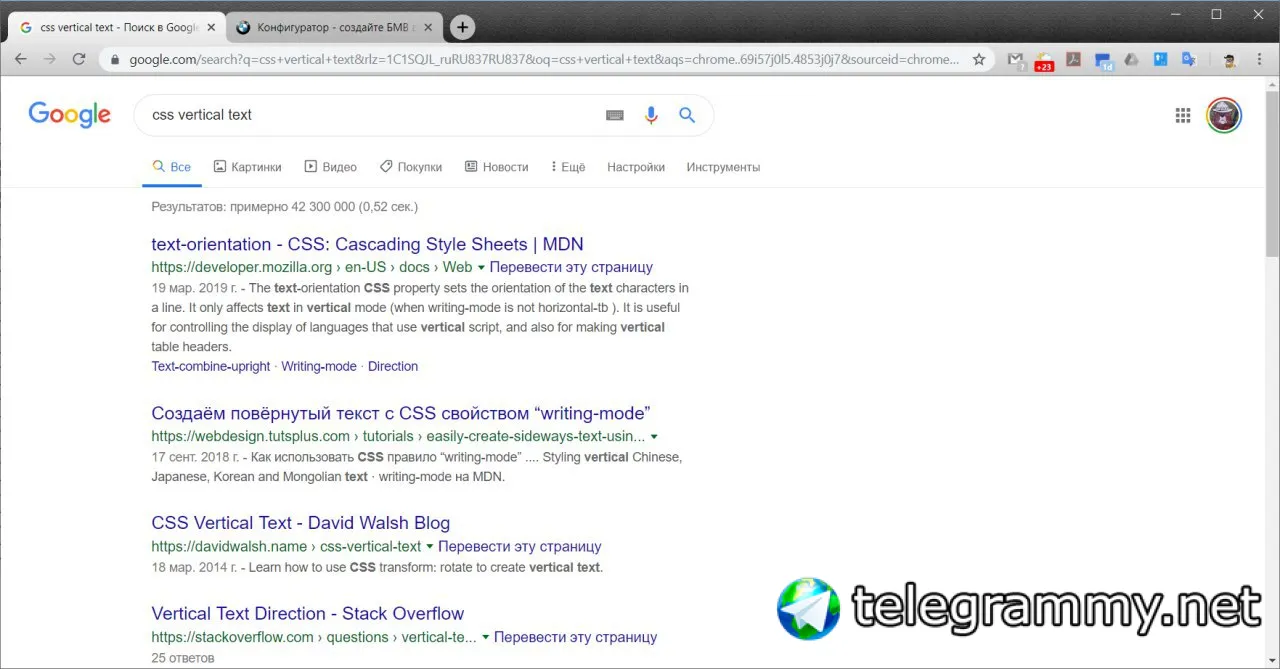Open the blue extension with the up arrow

[x=1161, y=59]
